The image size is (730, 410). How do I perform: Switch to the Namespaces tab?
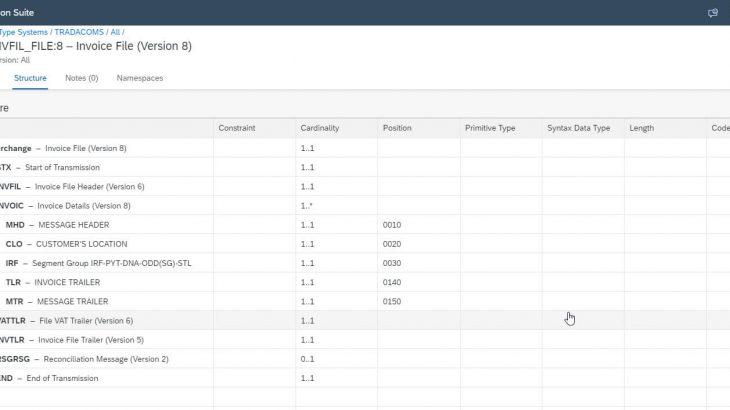point(140,78)
